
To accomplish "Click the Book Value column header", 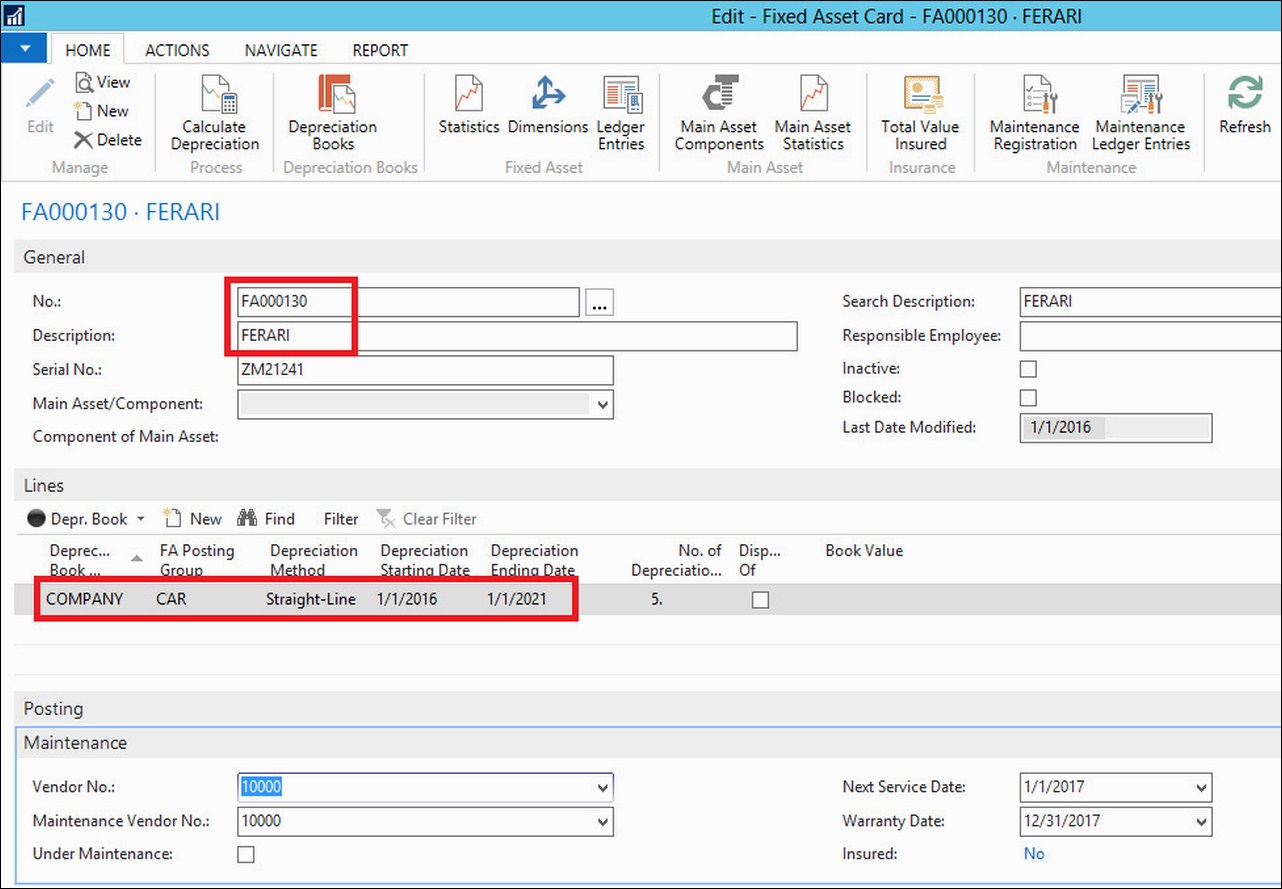I will point(864,551).
